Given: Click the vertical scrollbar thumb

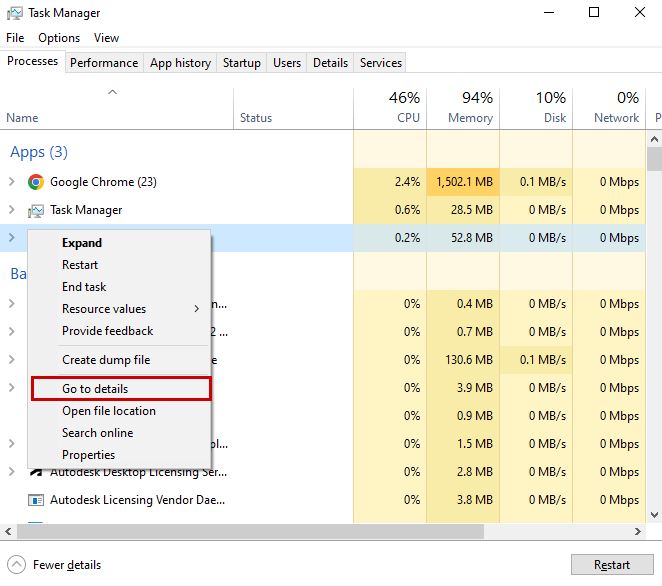Looking at the screenshot, I should coord(655,160).
